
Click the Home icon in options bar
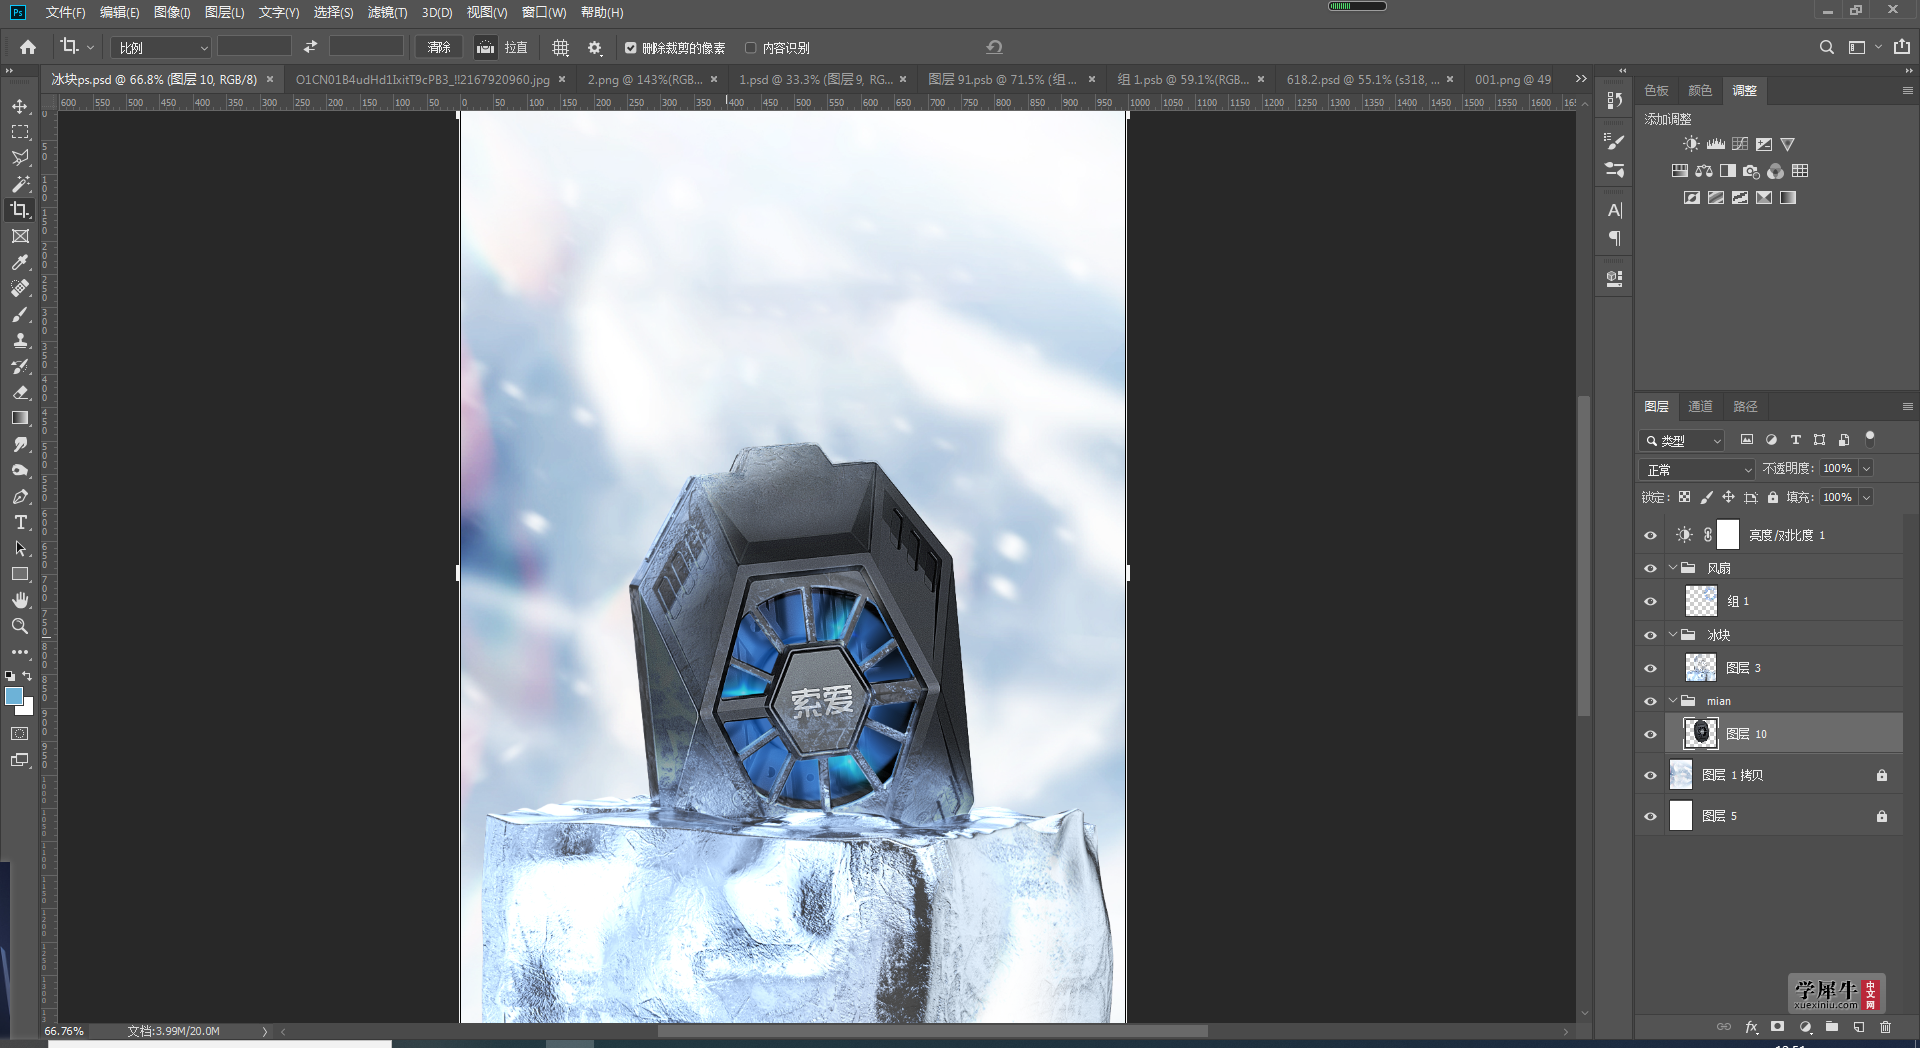coord(28,47)
